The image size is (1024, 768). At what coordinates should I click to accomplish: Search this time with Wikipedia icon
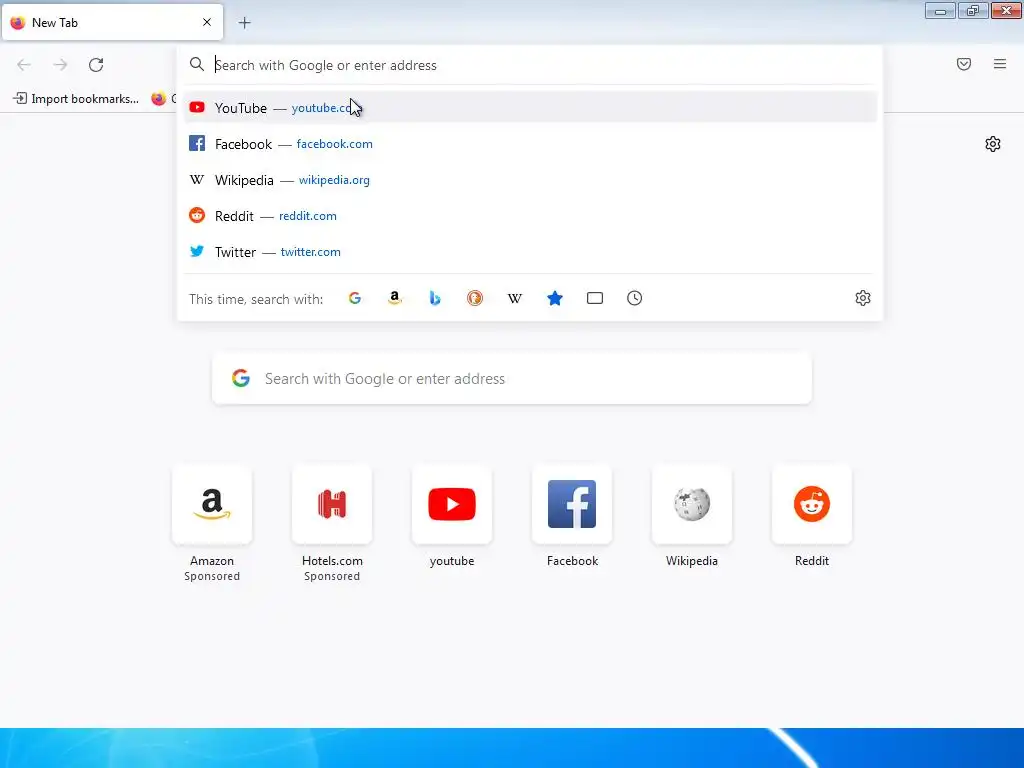click(515, 298)
